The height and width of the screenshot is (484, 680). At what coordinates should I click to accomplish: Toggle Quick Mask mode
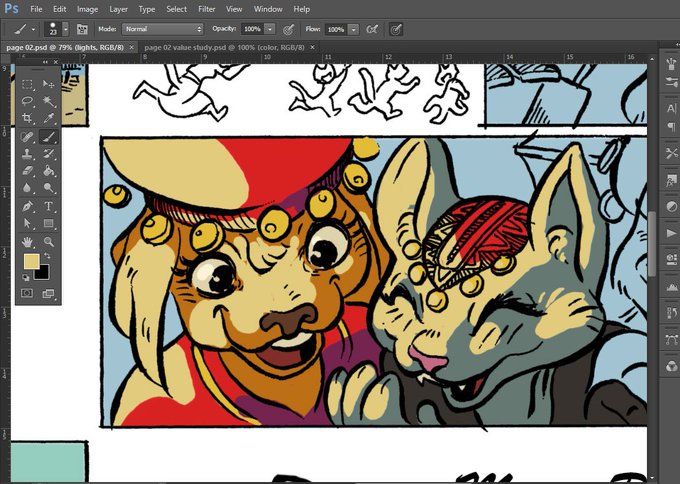[x=27, y=293]
